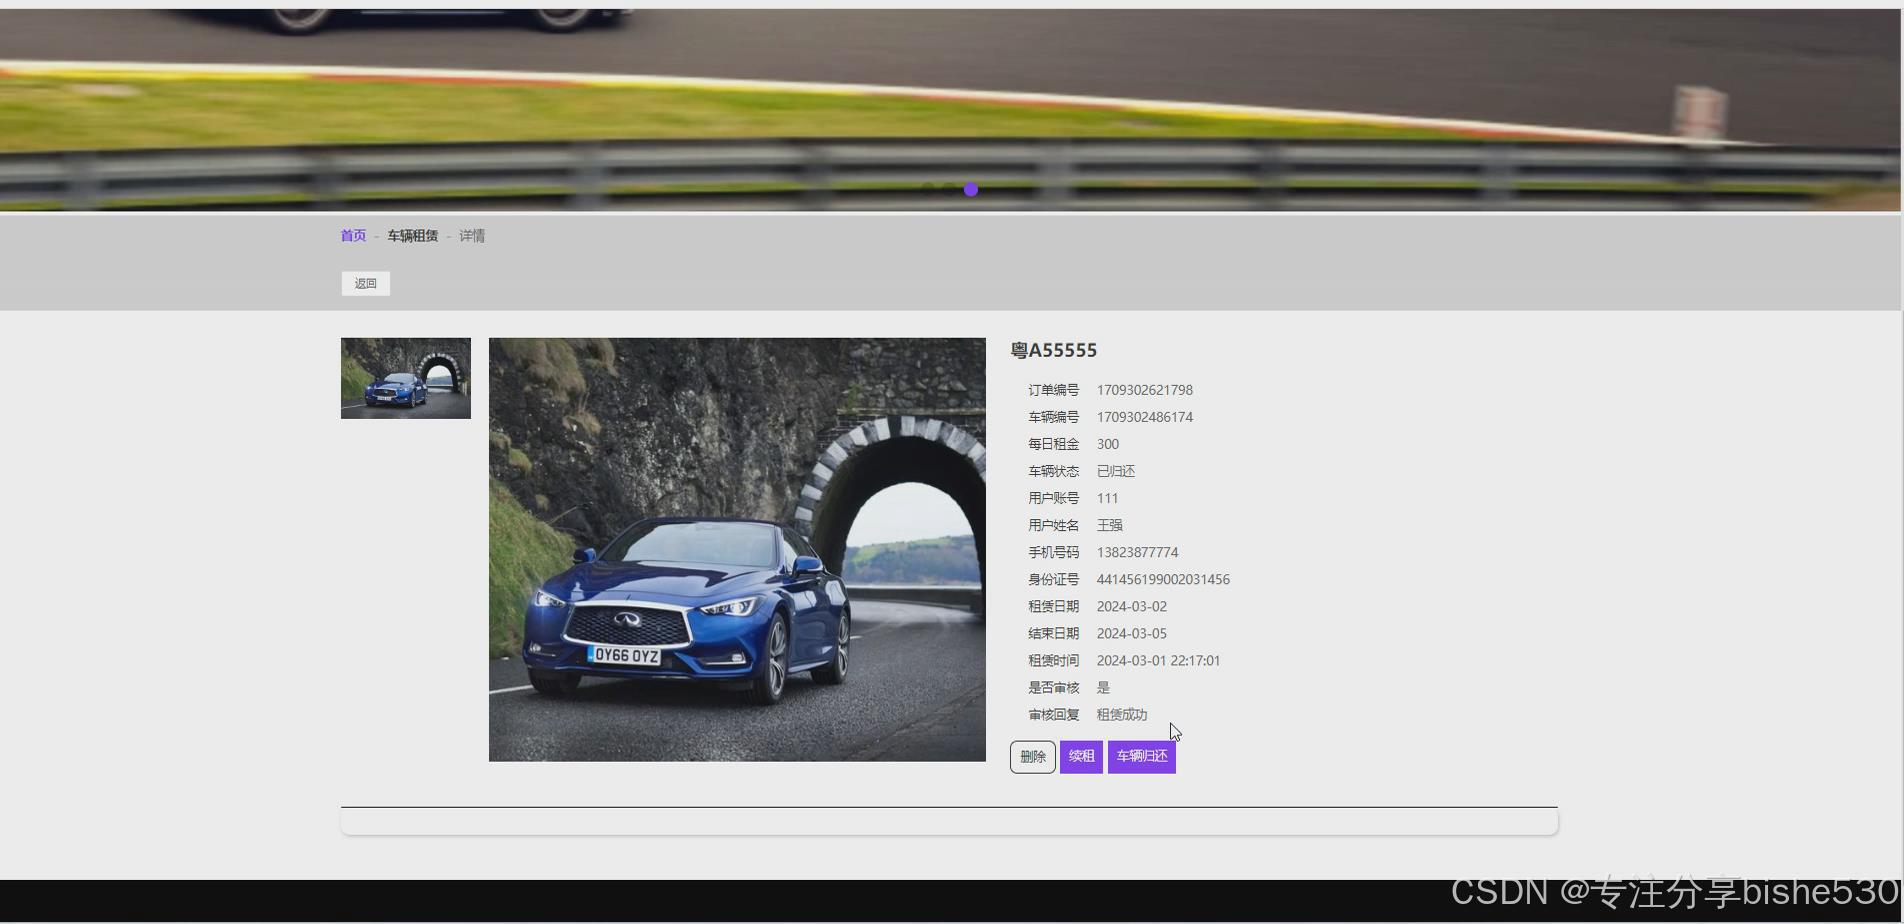Select the 详情 breadcrumb item

point(471,235)
